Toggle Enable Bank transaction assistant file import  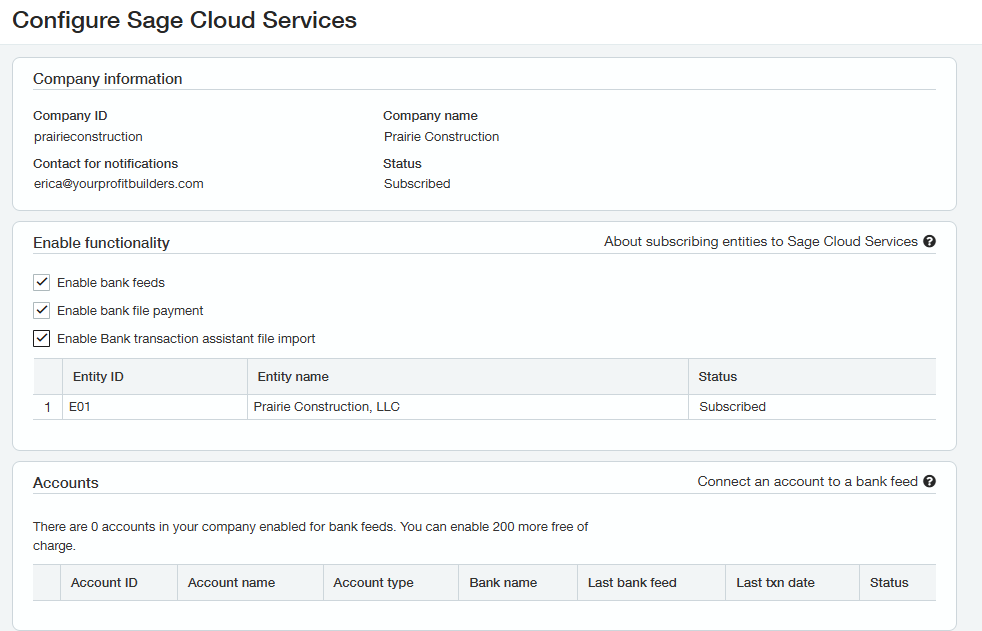(x=41, y=338)
